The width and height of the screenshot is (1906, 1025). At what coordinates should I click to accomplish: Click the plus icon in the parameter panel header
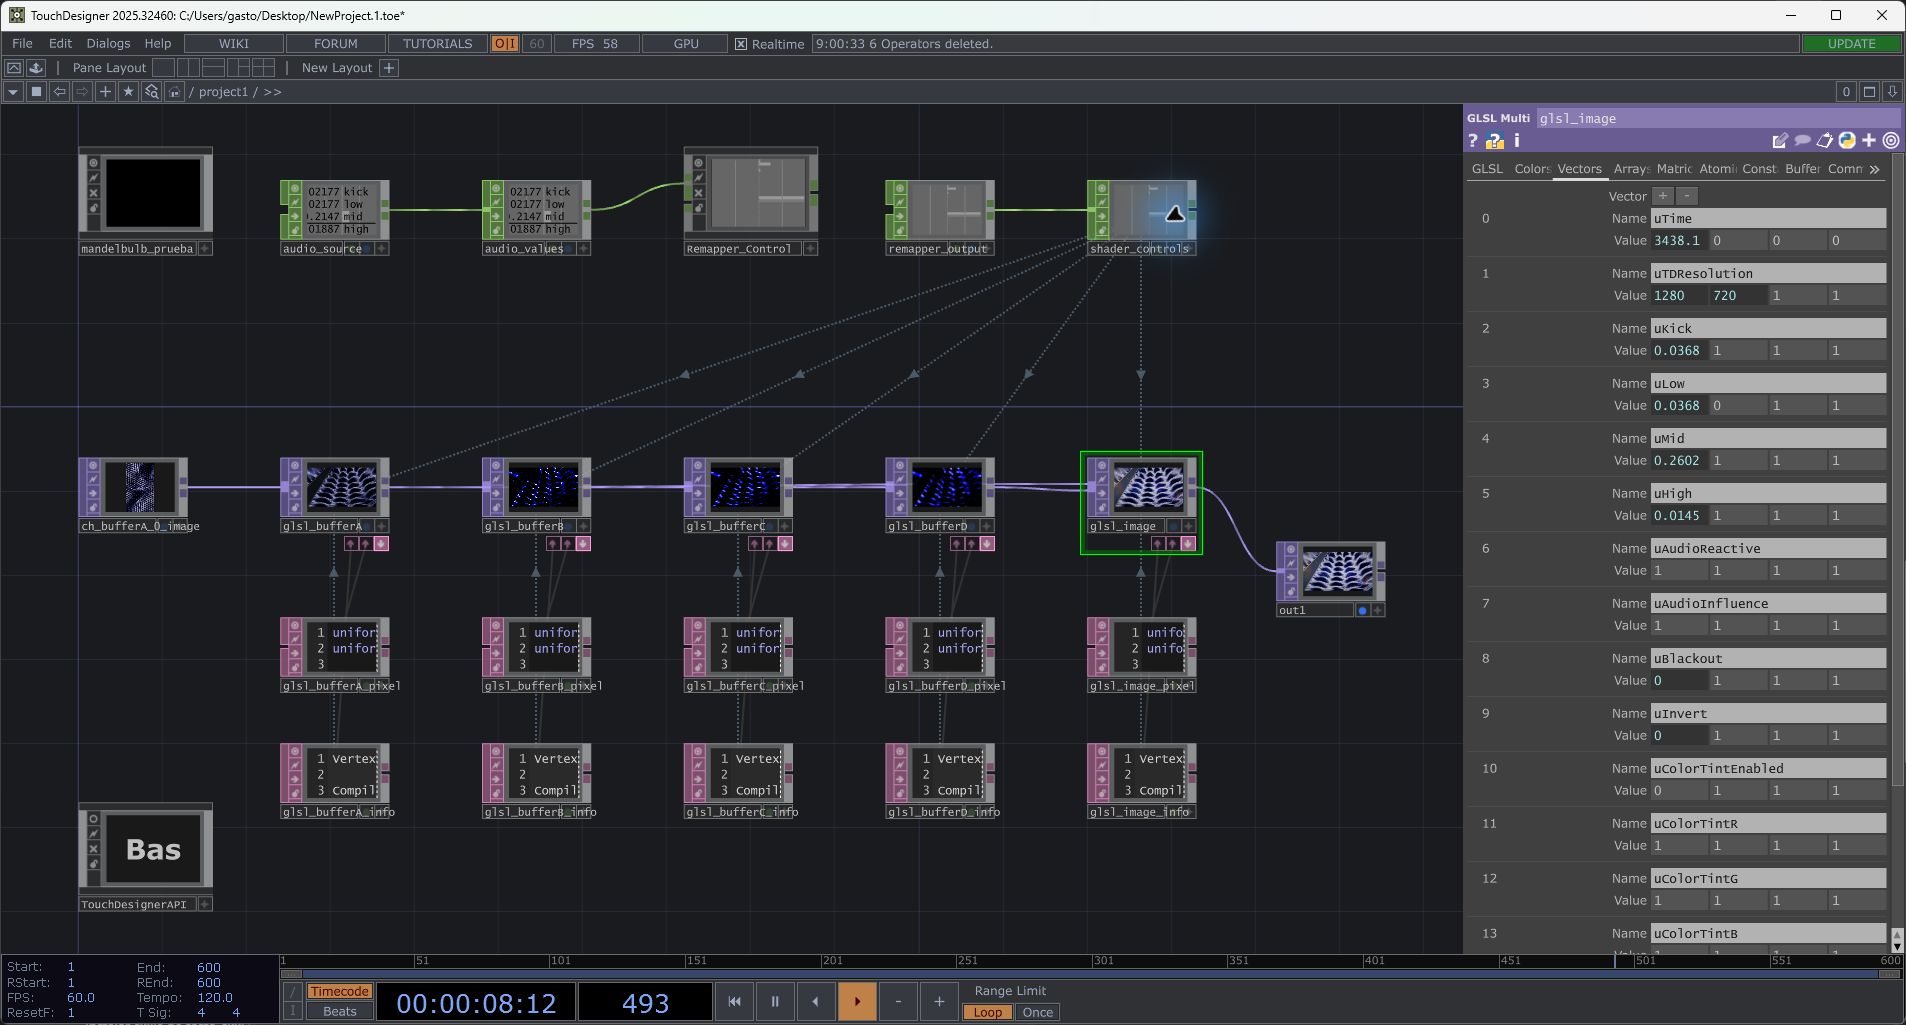tap(1869, 141)
